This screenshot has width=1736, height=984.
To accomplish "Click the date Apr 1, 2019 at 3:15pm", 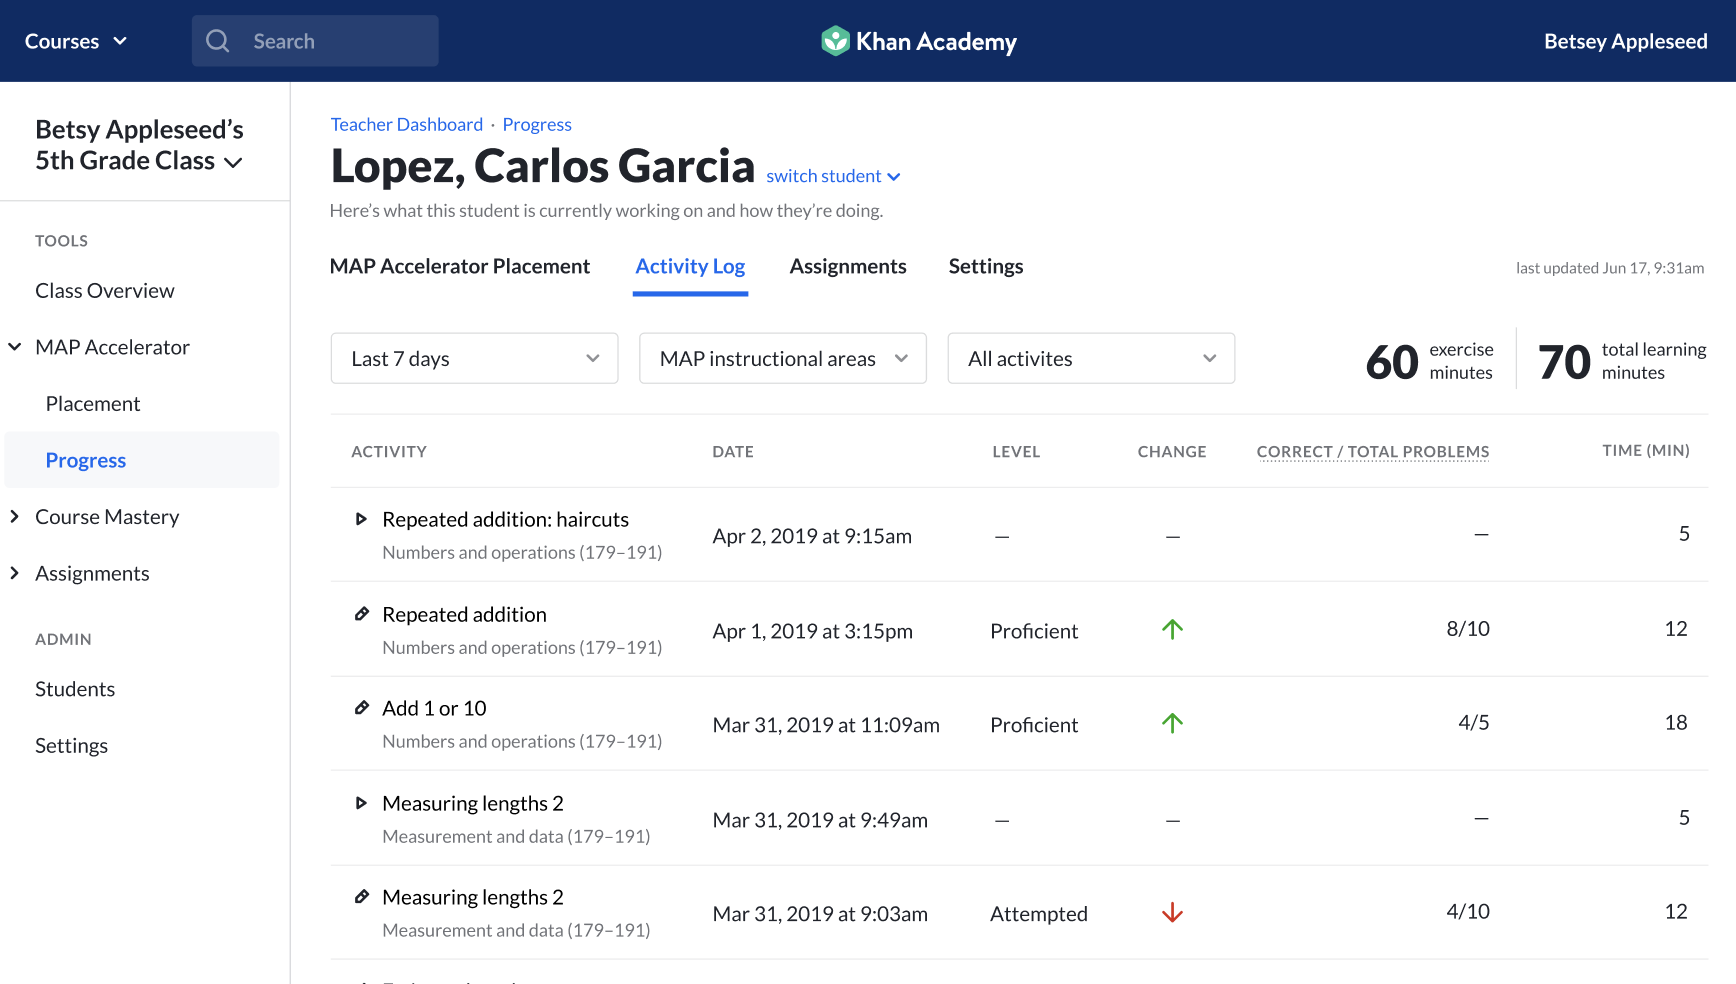I will [812, 631].
